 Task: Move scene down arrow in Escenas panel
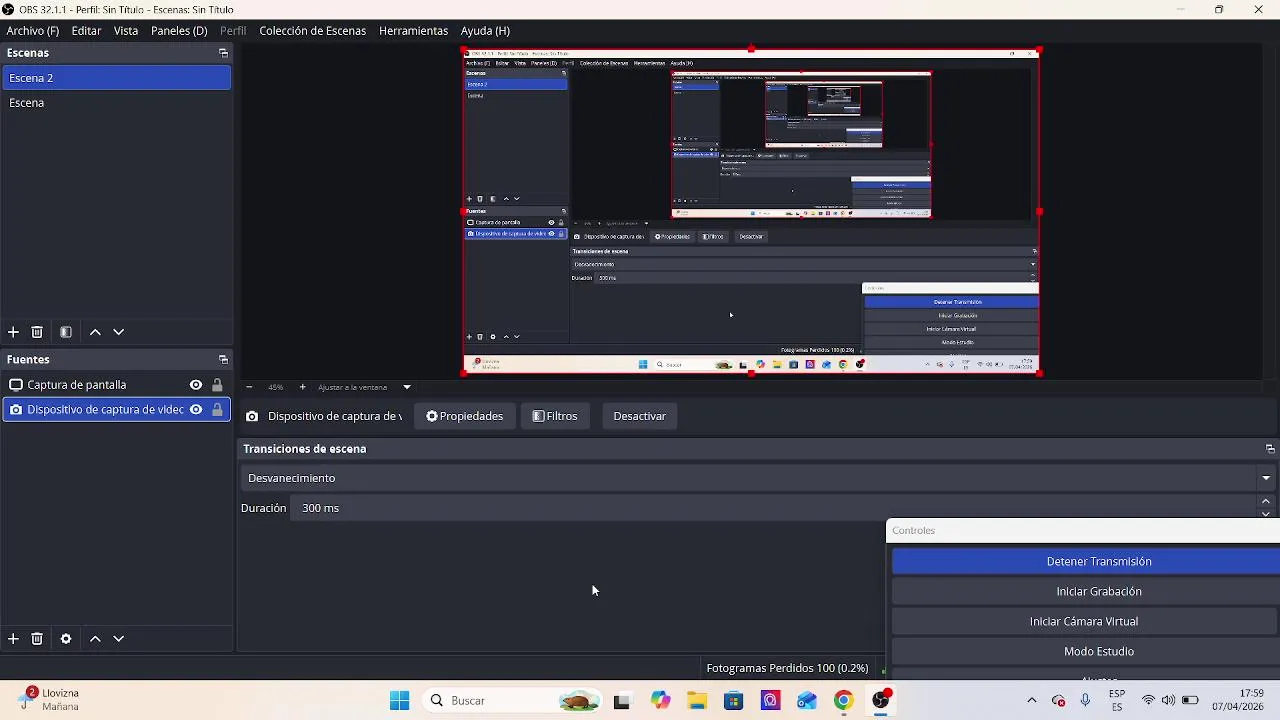119,332
